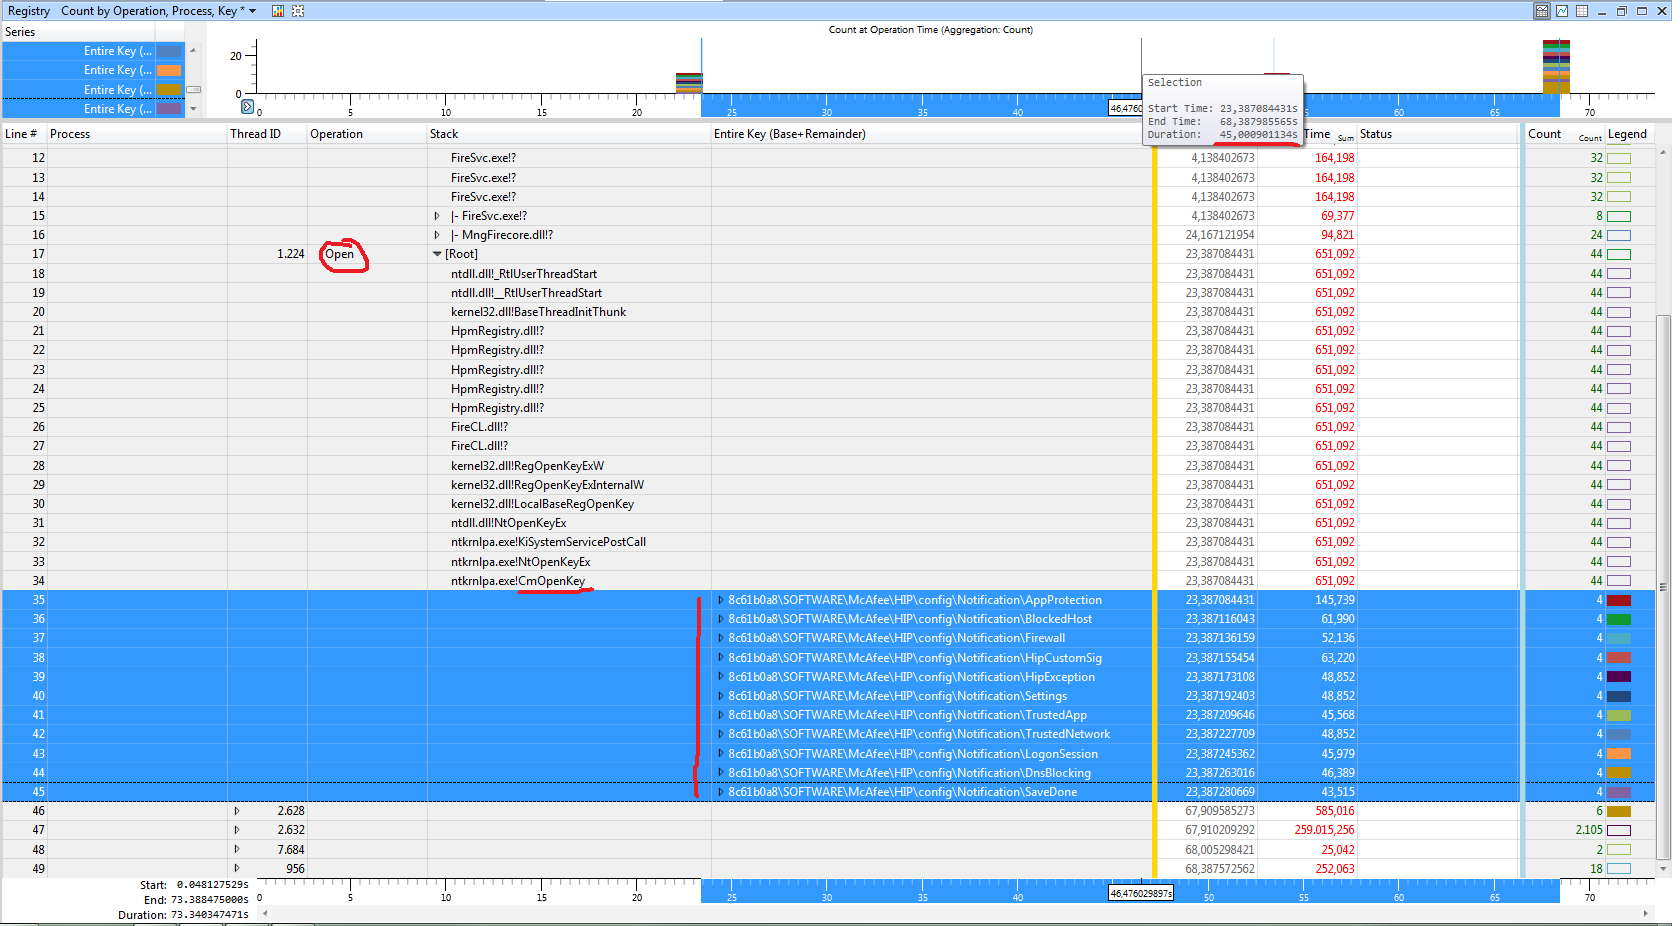The image size is (1680, 926).
Task: Expand the Notification\TrustedNetwork key row
Action: click(x=720, y=734)
